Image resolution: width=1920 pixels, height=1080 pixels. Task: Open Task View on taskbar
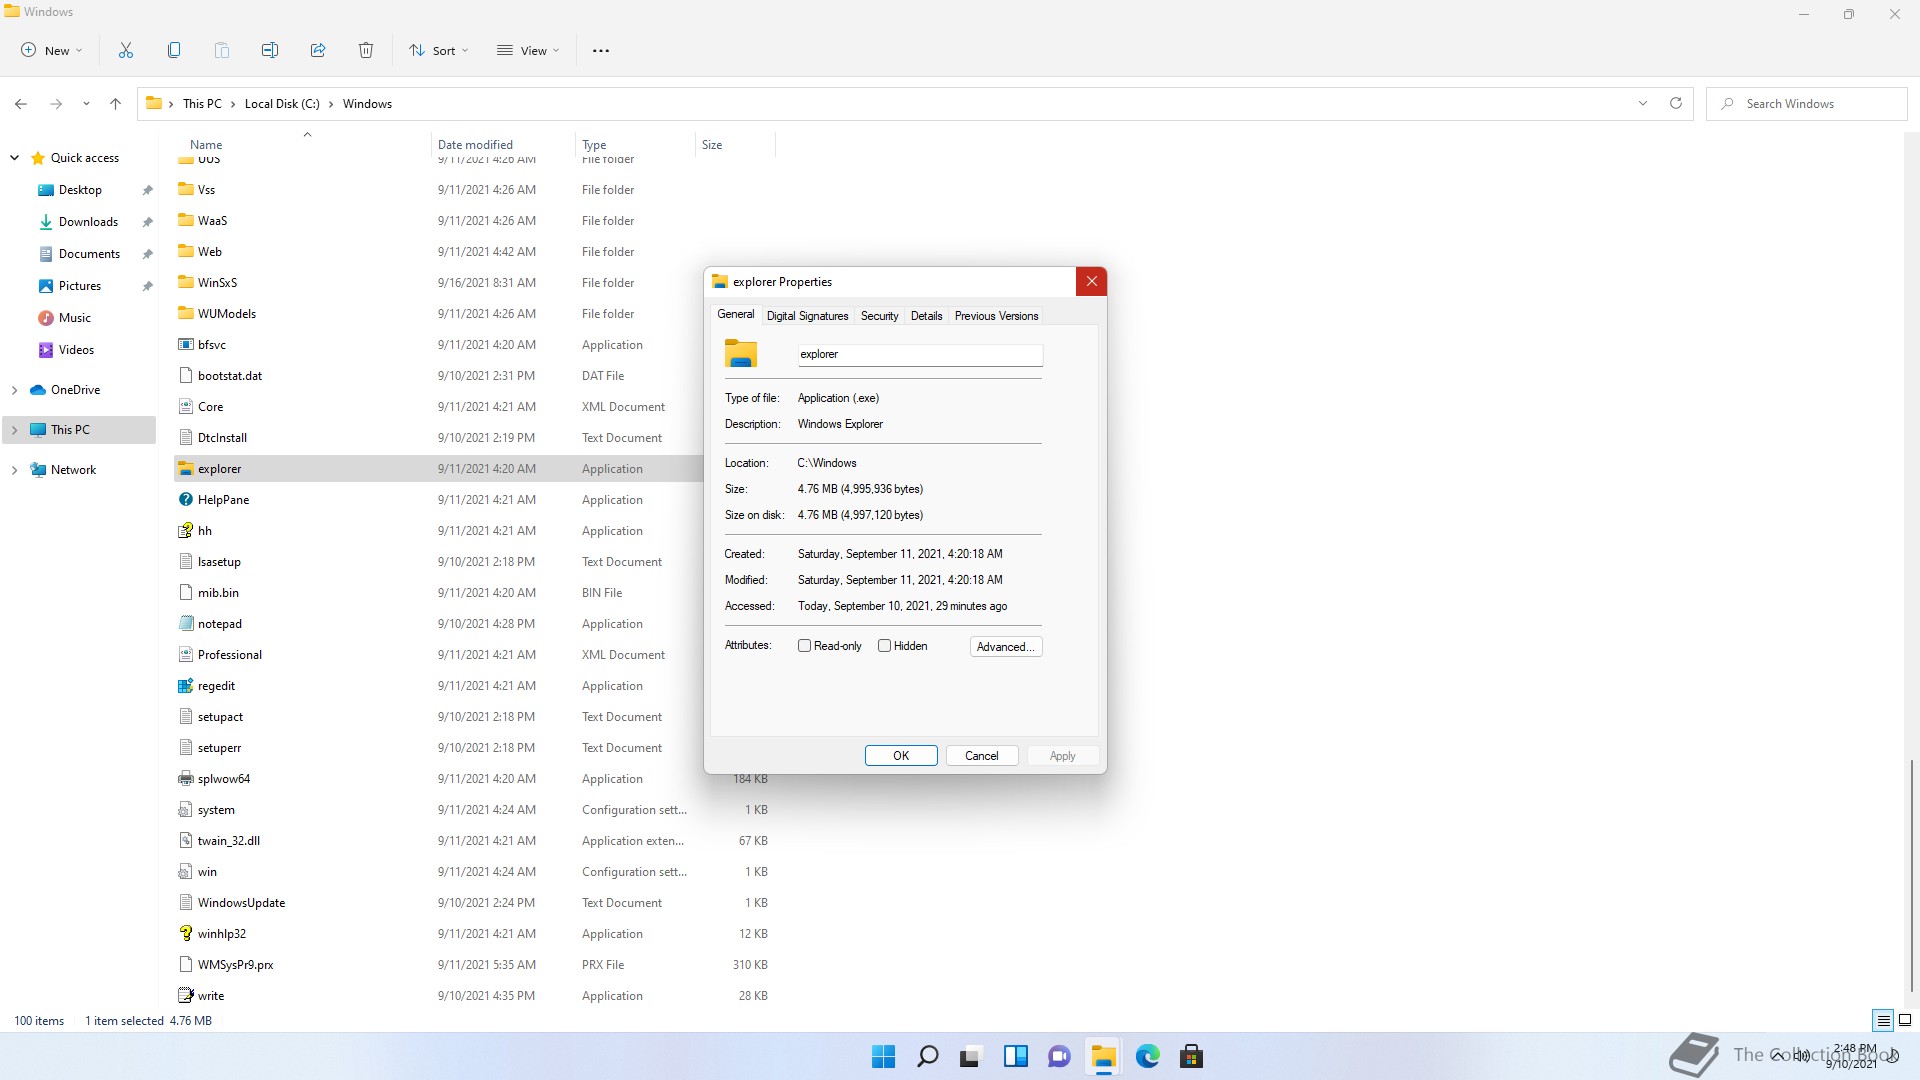pos(970,1056)
